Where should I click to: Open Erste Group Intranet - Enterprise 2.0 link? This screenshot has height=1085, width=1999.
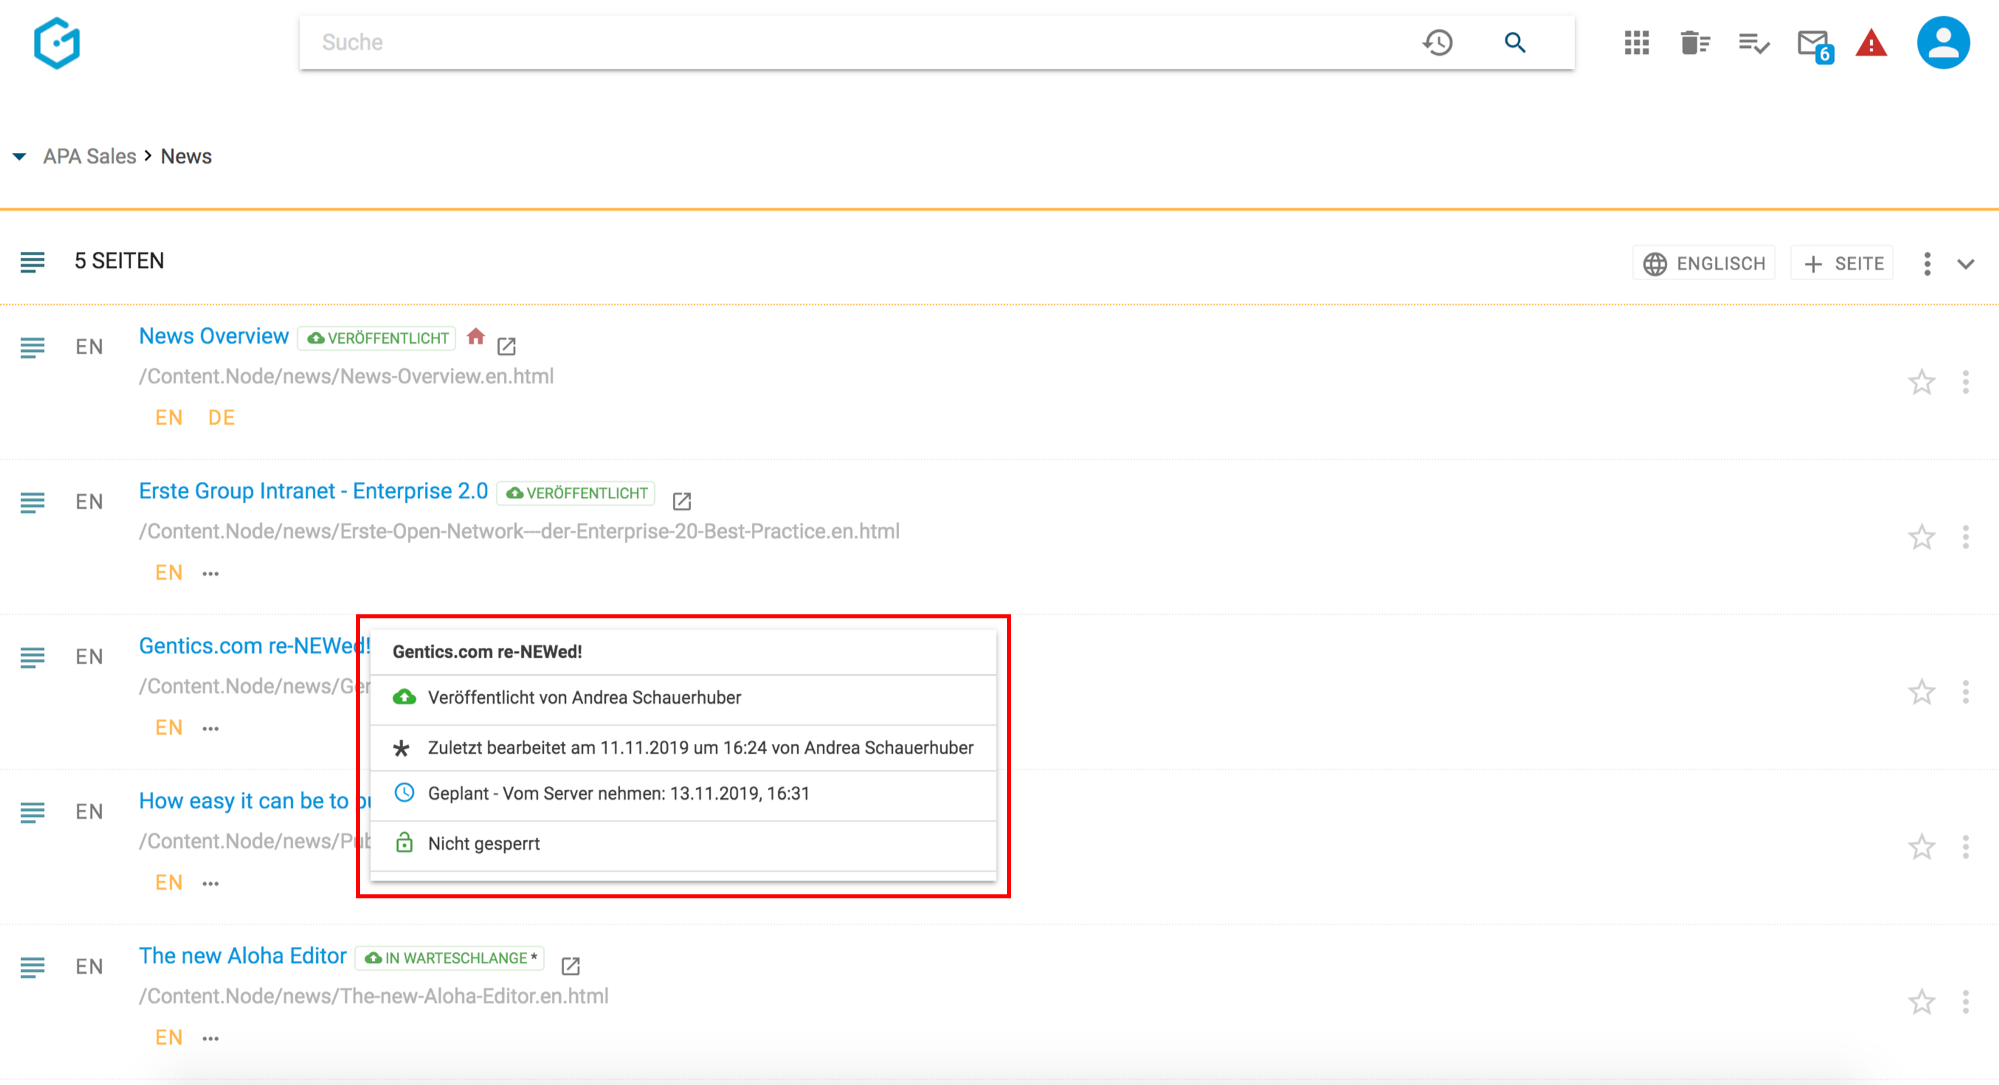pos(313,491)
